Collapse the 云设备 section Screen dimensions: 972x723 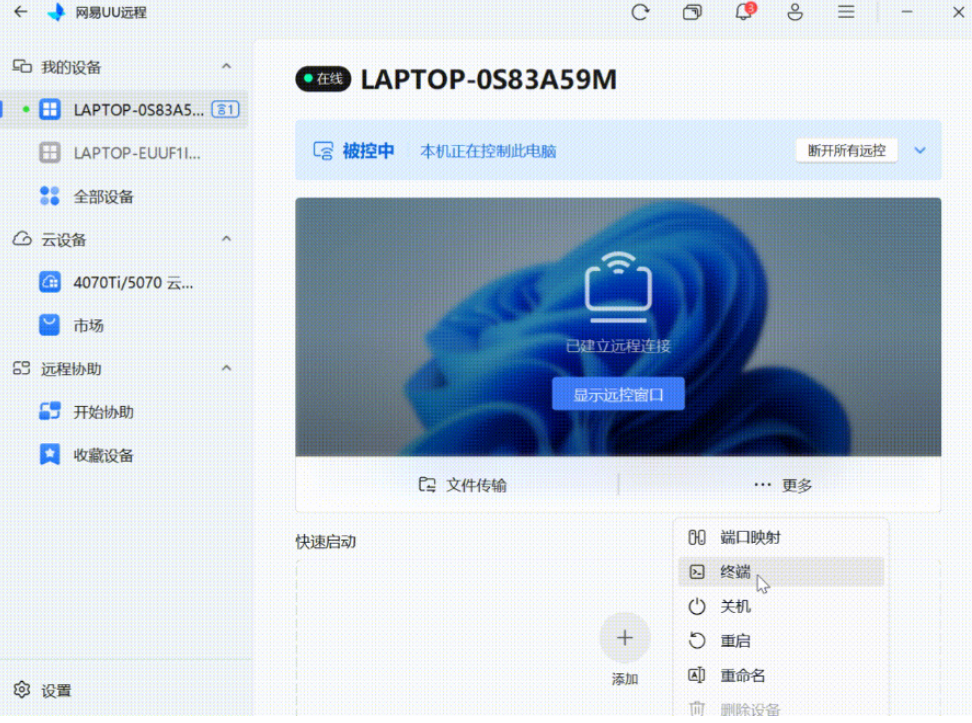click(x=226, y=239)
